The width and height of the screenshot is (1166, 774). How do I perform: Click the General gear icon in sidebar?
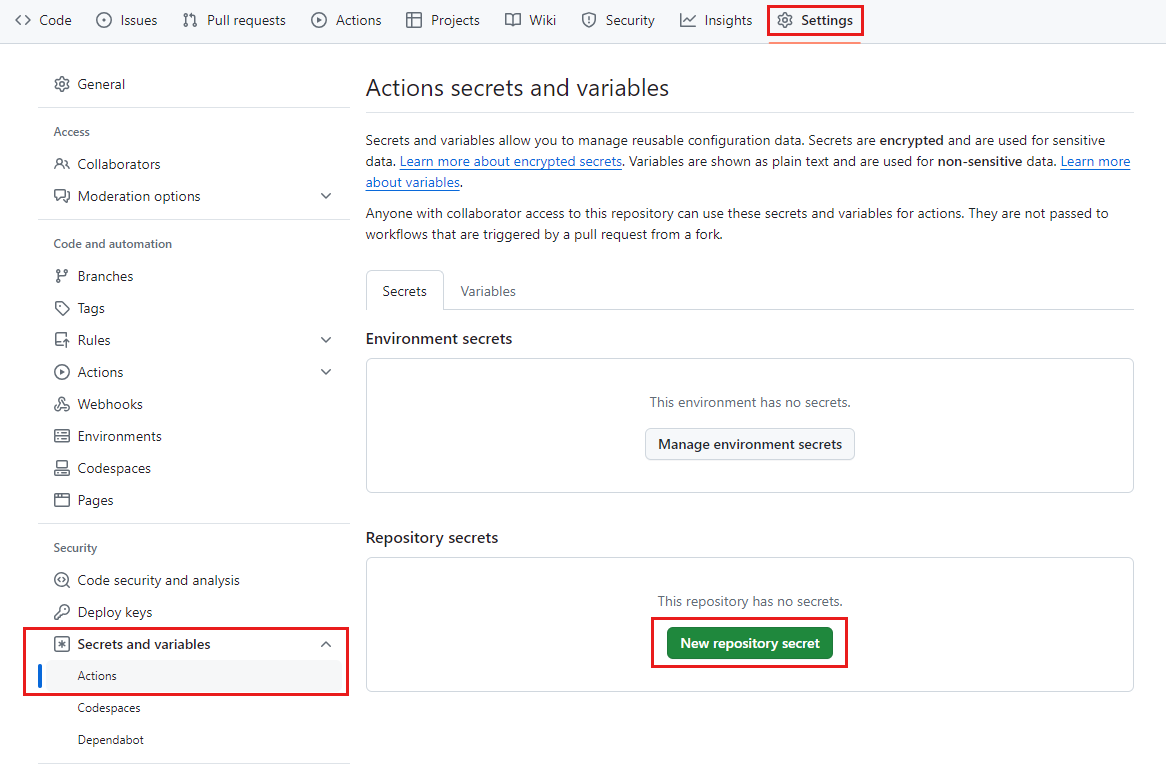[x=62, y=84]
